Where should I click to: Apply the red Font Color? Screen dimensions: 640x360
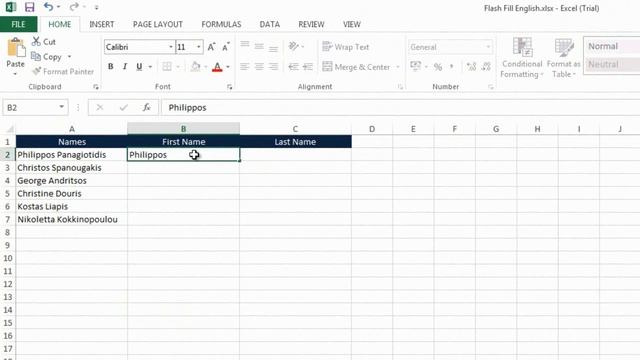point(217,67)
